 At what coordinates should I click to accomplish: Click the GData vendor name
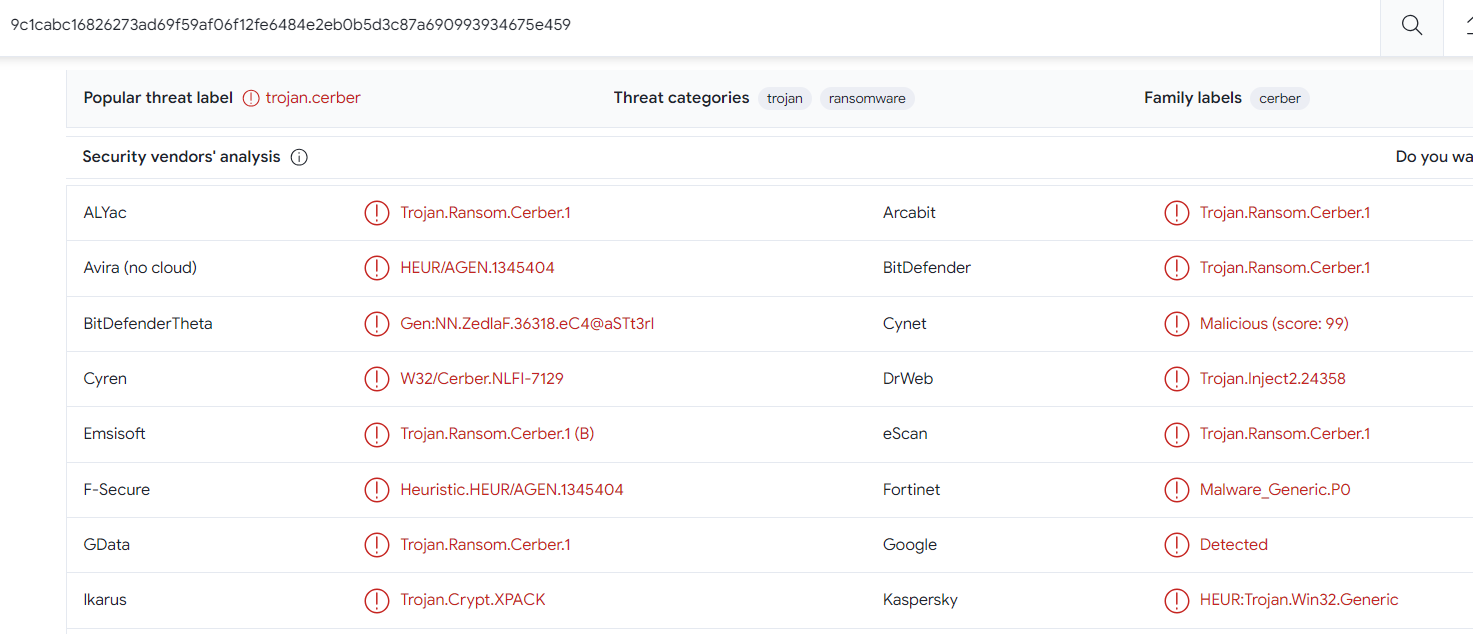(x=107, y=545)
